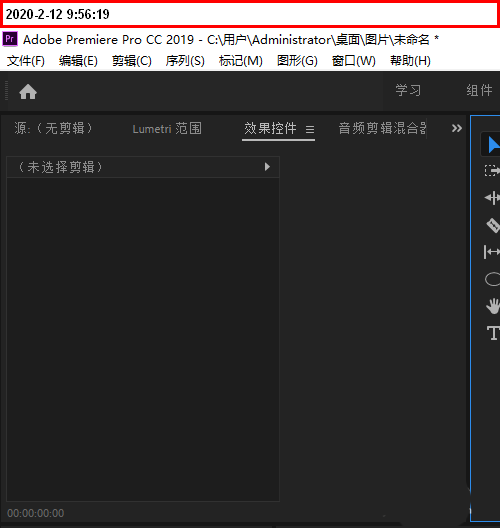
Task: Switch to the Lumetri 范围 tab
Action: point(167,129)
